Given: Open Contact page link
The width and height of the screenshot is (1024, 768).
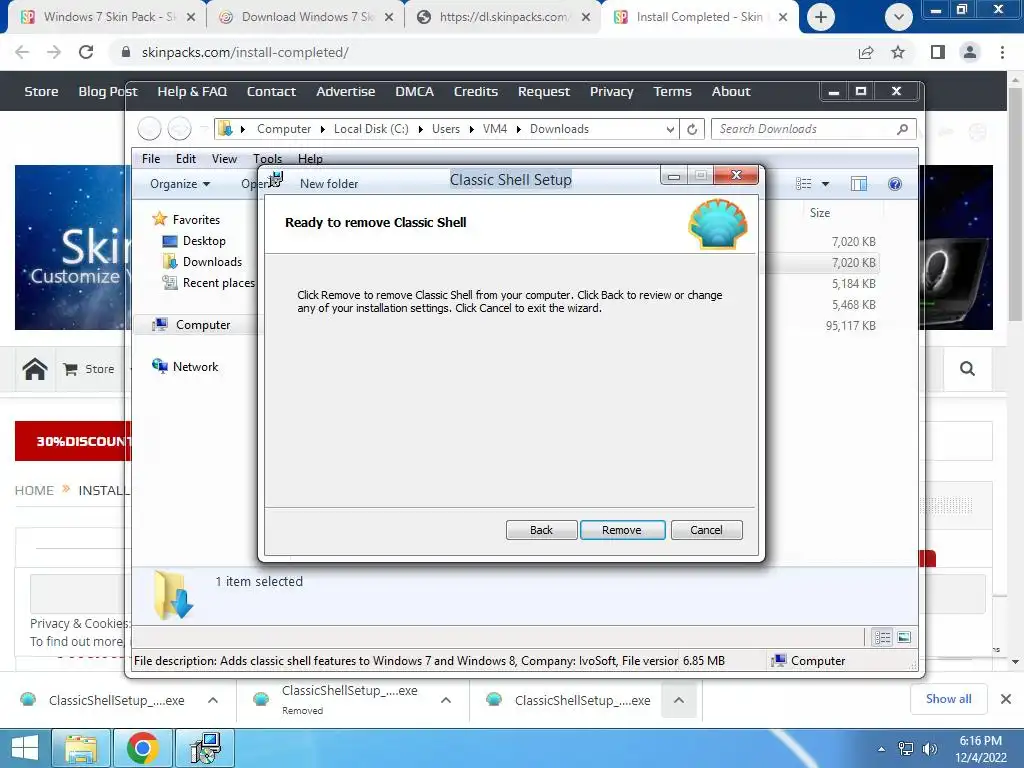Looking at the screenshot, I should 271,91.
